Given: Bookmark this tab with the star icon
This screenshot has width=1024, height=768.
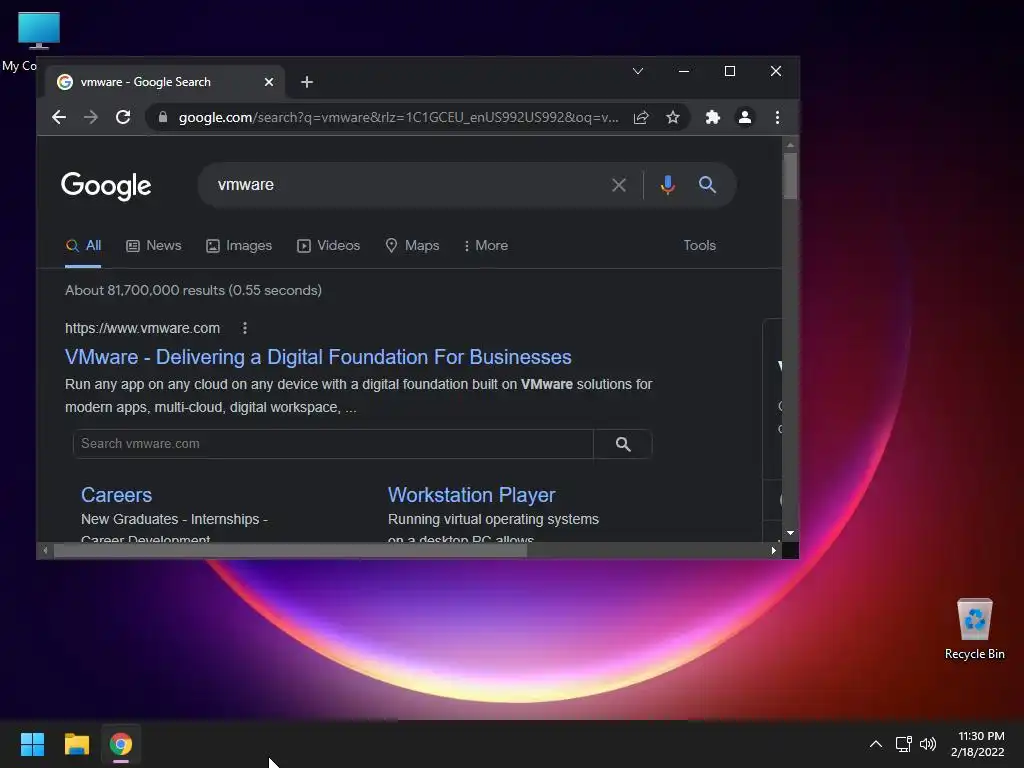Looking at the screenshot, I should [x=673, y=118].
